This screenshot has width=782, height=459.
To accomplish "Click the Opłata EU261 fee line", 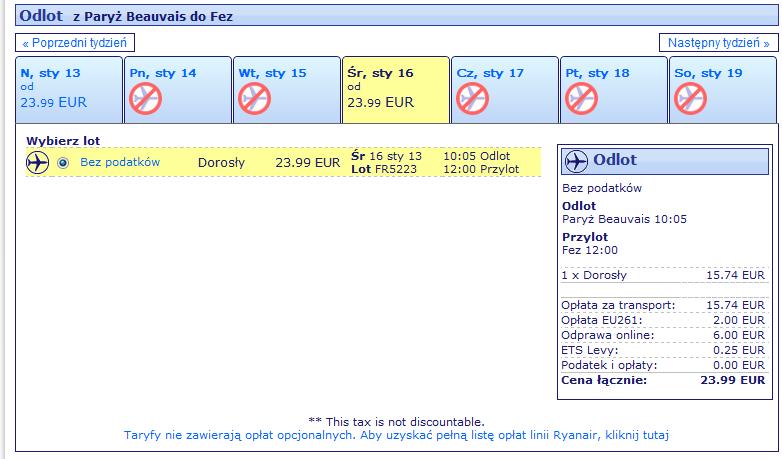I will (x=663, y=320).
